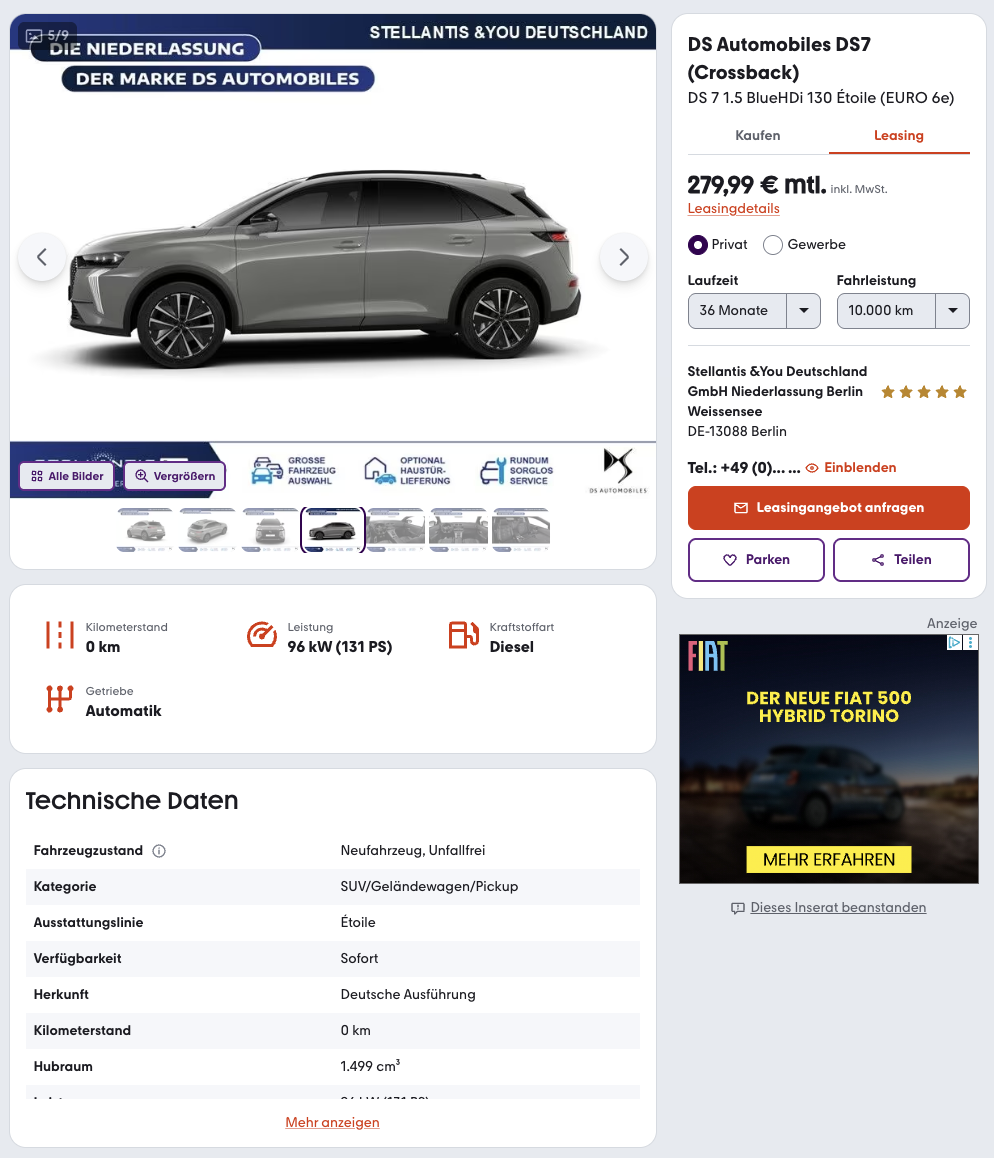Show the next car image arrow
This screenshot has width=994, height=1158.
pos(624,257)
